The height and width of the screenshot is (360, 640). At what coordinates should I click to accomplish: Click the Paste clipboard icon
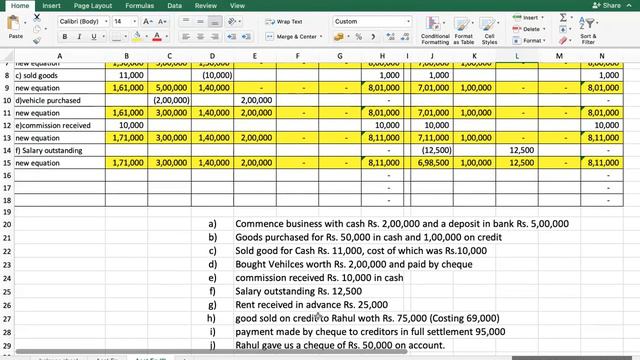point(13,23)
